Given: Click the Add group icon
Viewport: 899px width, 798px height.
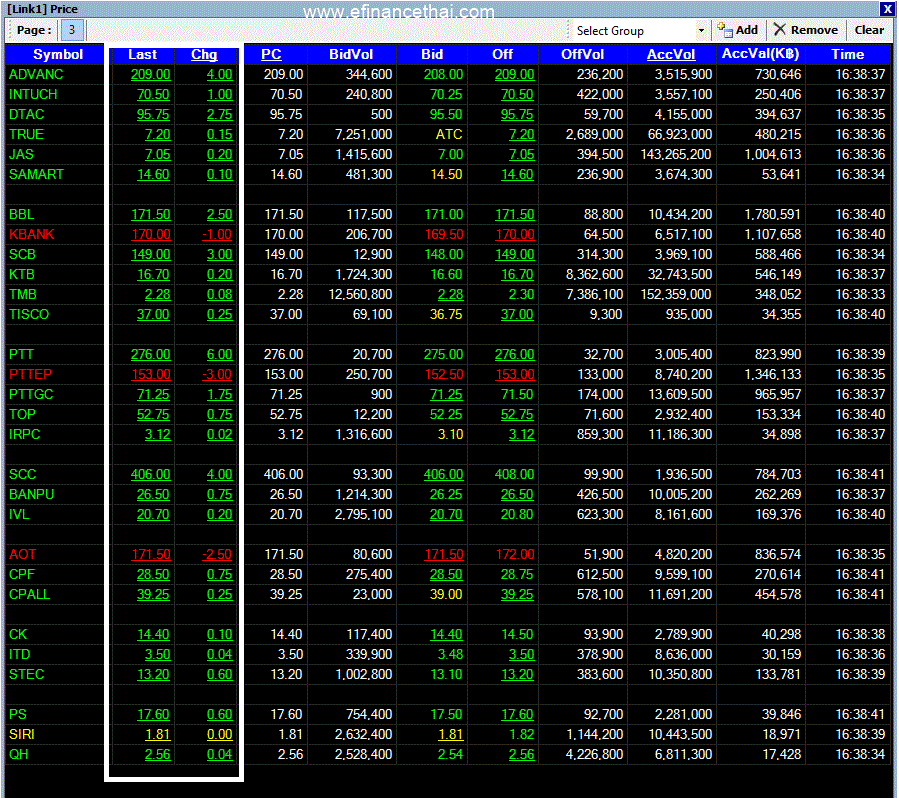Looking at the screenshot, I should tap(724, 30).
